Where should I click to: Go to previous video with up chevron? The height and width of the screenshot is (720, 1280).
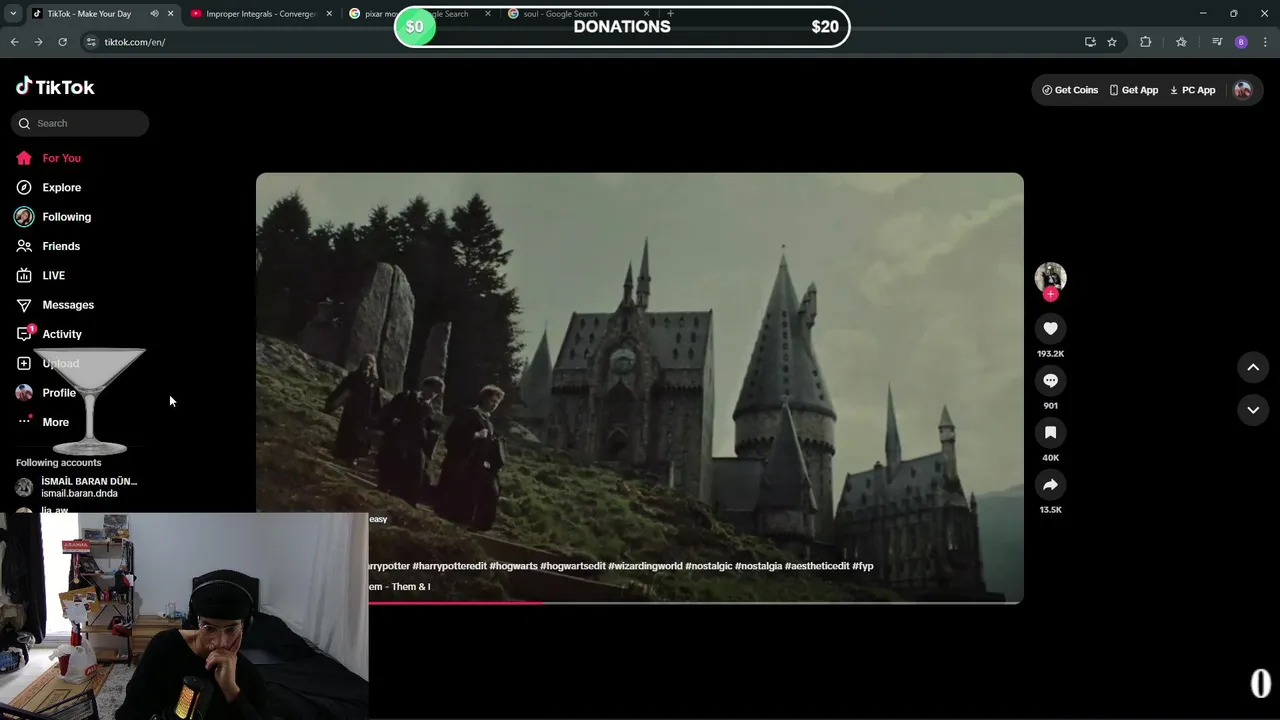click(1253, 367)
